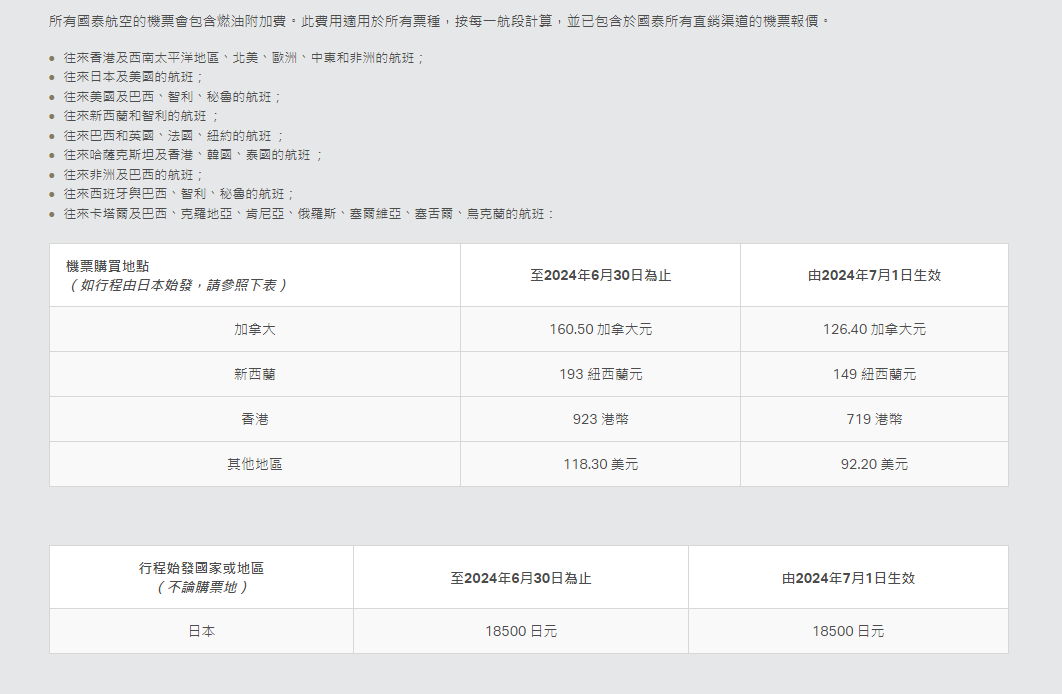1062x694 pixels.
Task: Click the 923 港幣 cell
Action: [x=600, y=419]
